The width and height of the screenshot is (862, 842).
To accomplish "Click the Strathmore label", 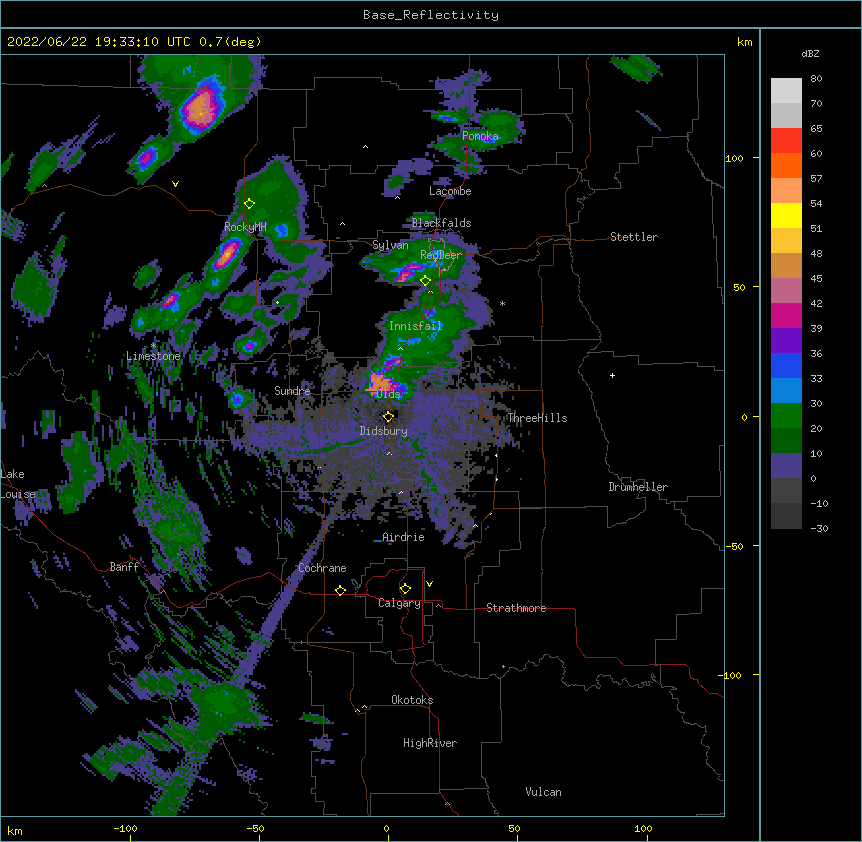I will (516, 608).
